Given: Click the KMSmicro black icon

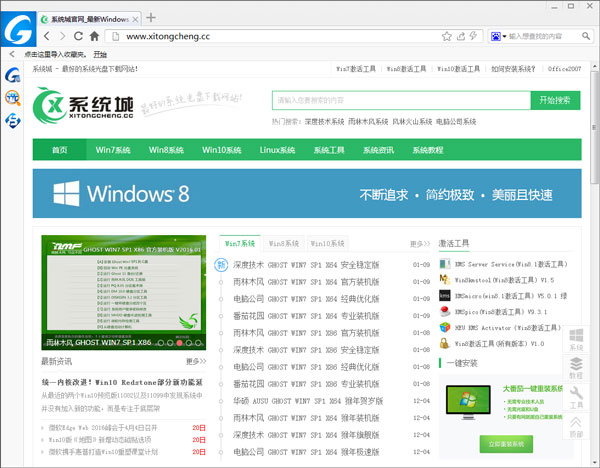Looking at the screenshot, I should [445, 296].
